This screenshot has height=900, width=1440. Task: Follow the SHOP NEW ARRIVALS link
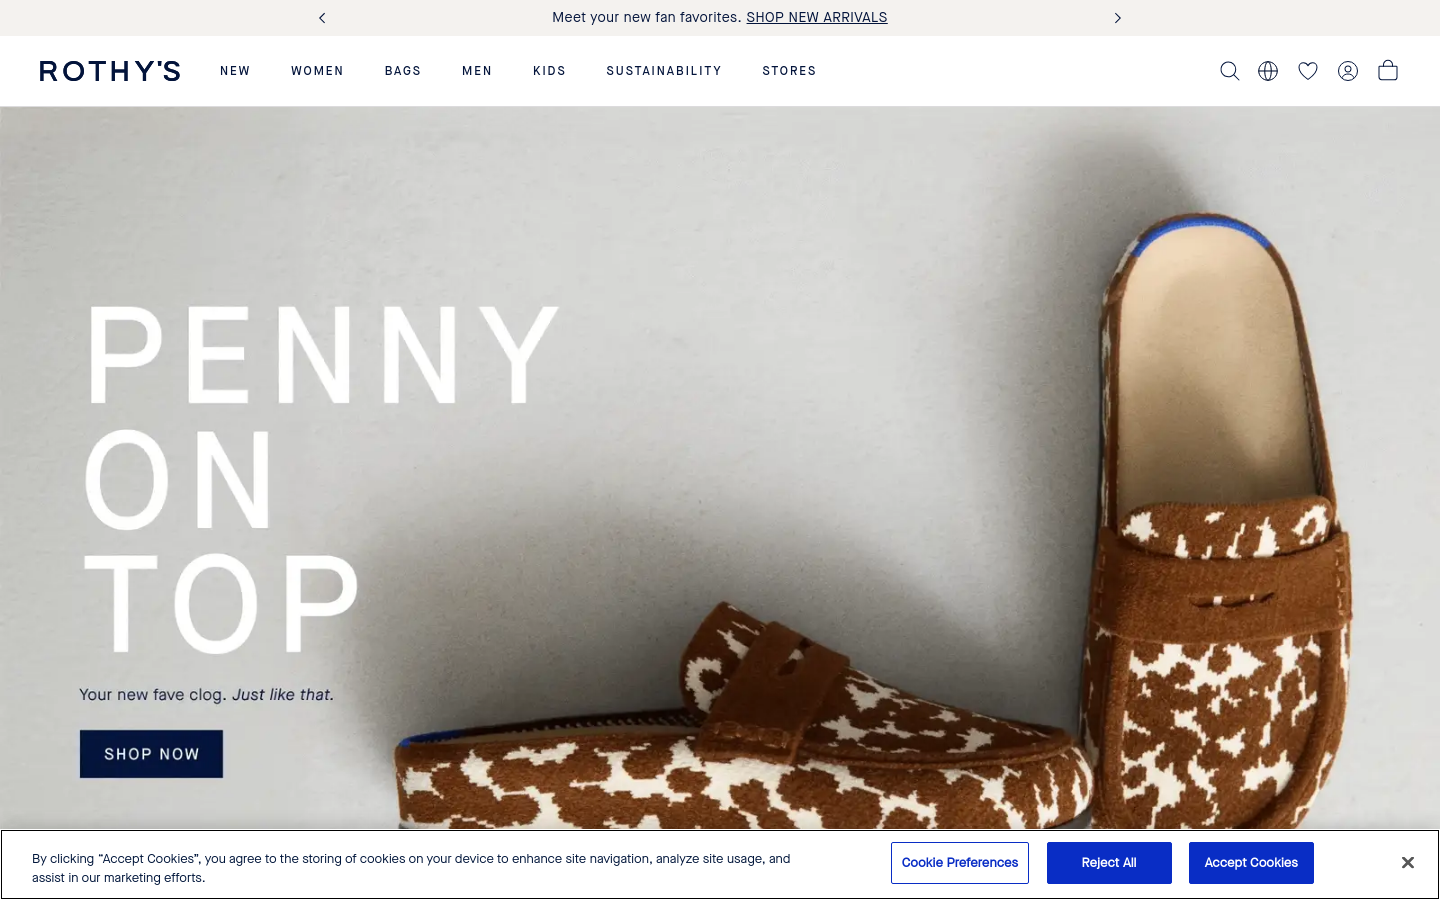click(x=817, y=17)
